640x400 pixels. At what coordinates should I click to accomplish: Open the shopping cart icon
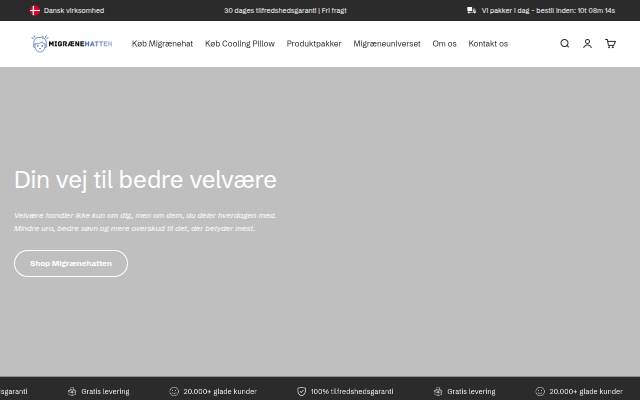pos(610,43)
